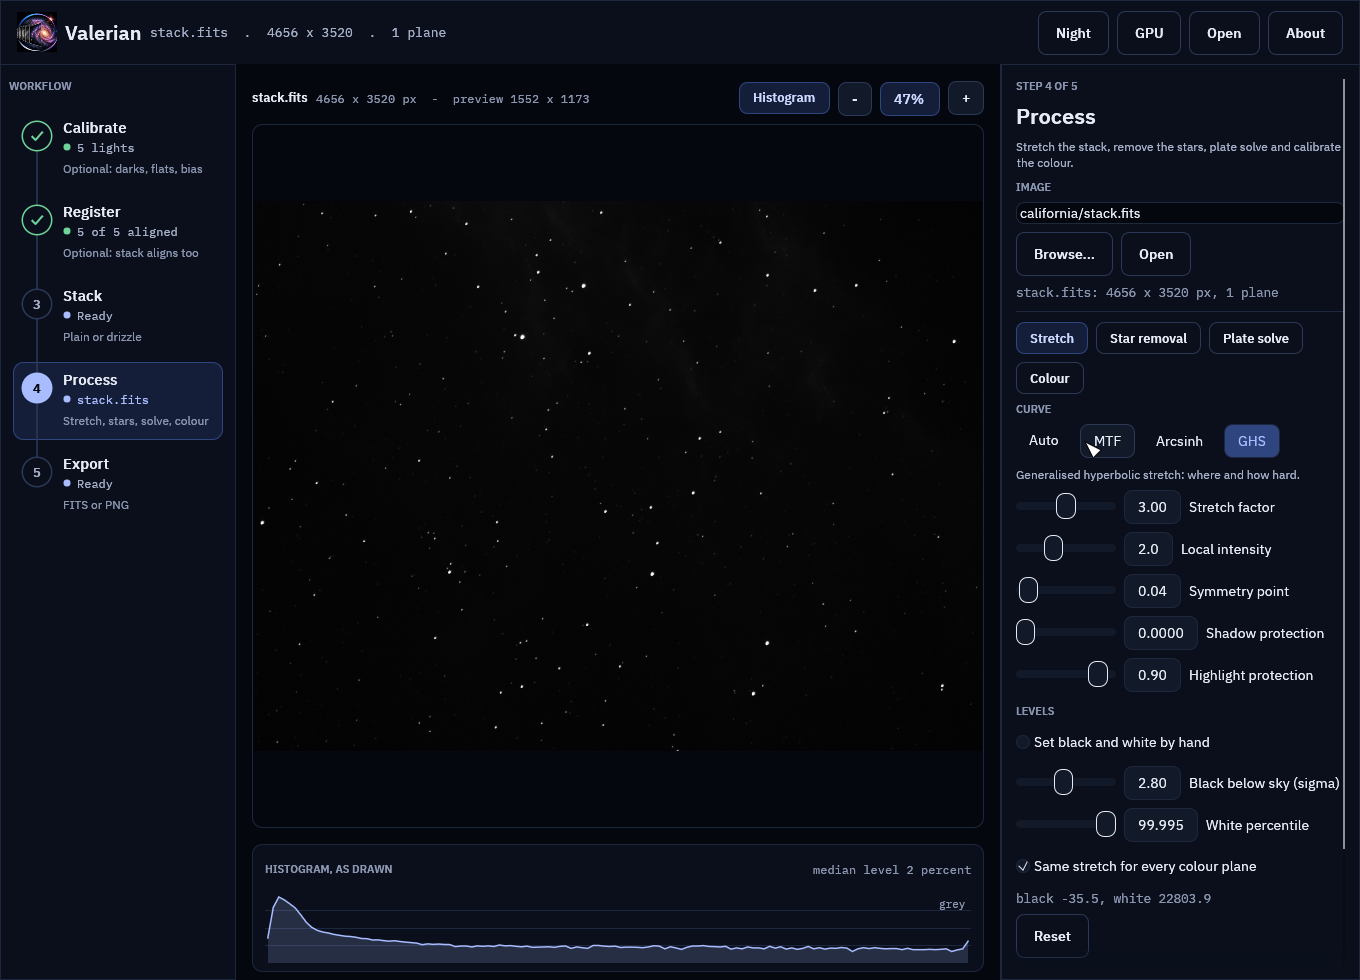The image size is (1360, 980).
Task: Toggle the Histogram display button
Action: [x=784, y=98]
